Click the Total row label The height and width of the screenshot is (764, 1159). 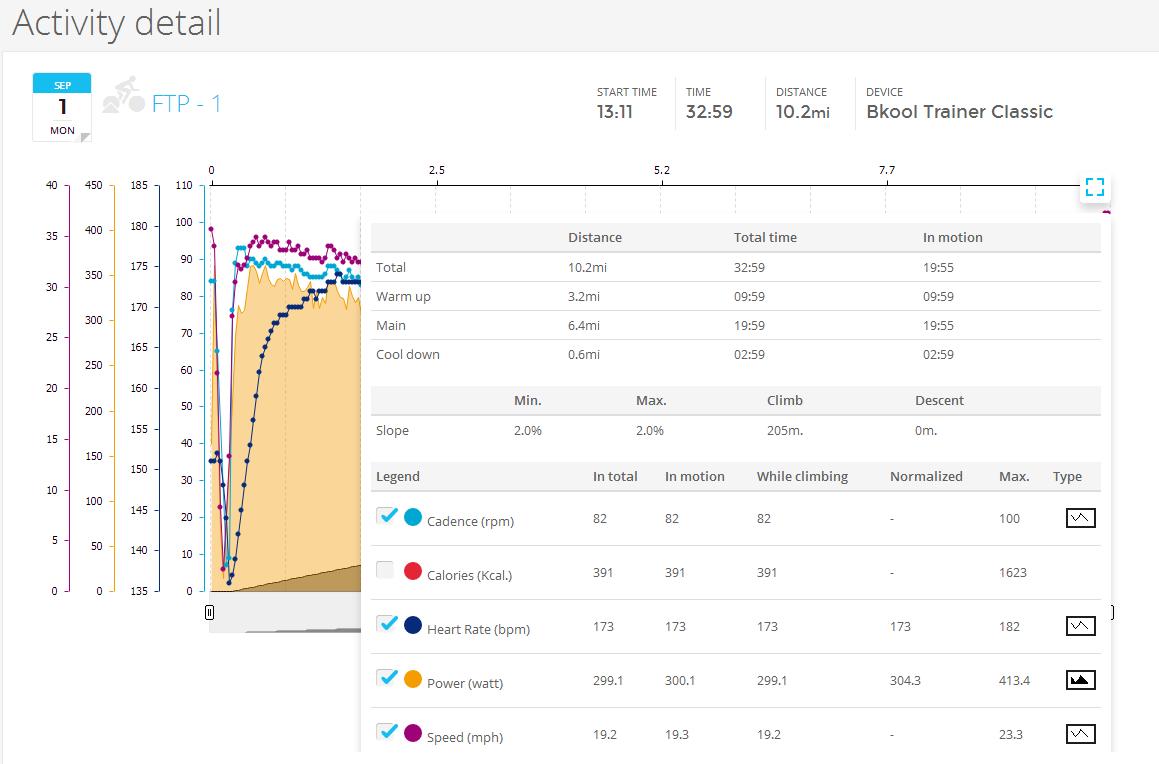click(390, 267)
